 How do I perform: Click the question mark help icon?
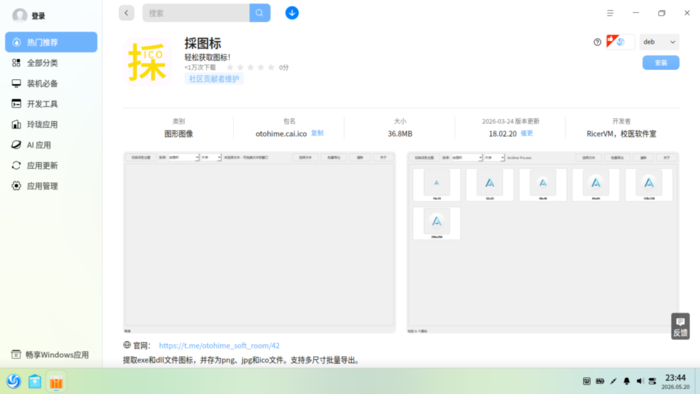click(x=597, y=42)
